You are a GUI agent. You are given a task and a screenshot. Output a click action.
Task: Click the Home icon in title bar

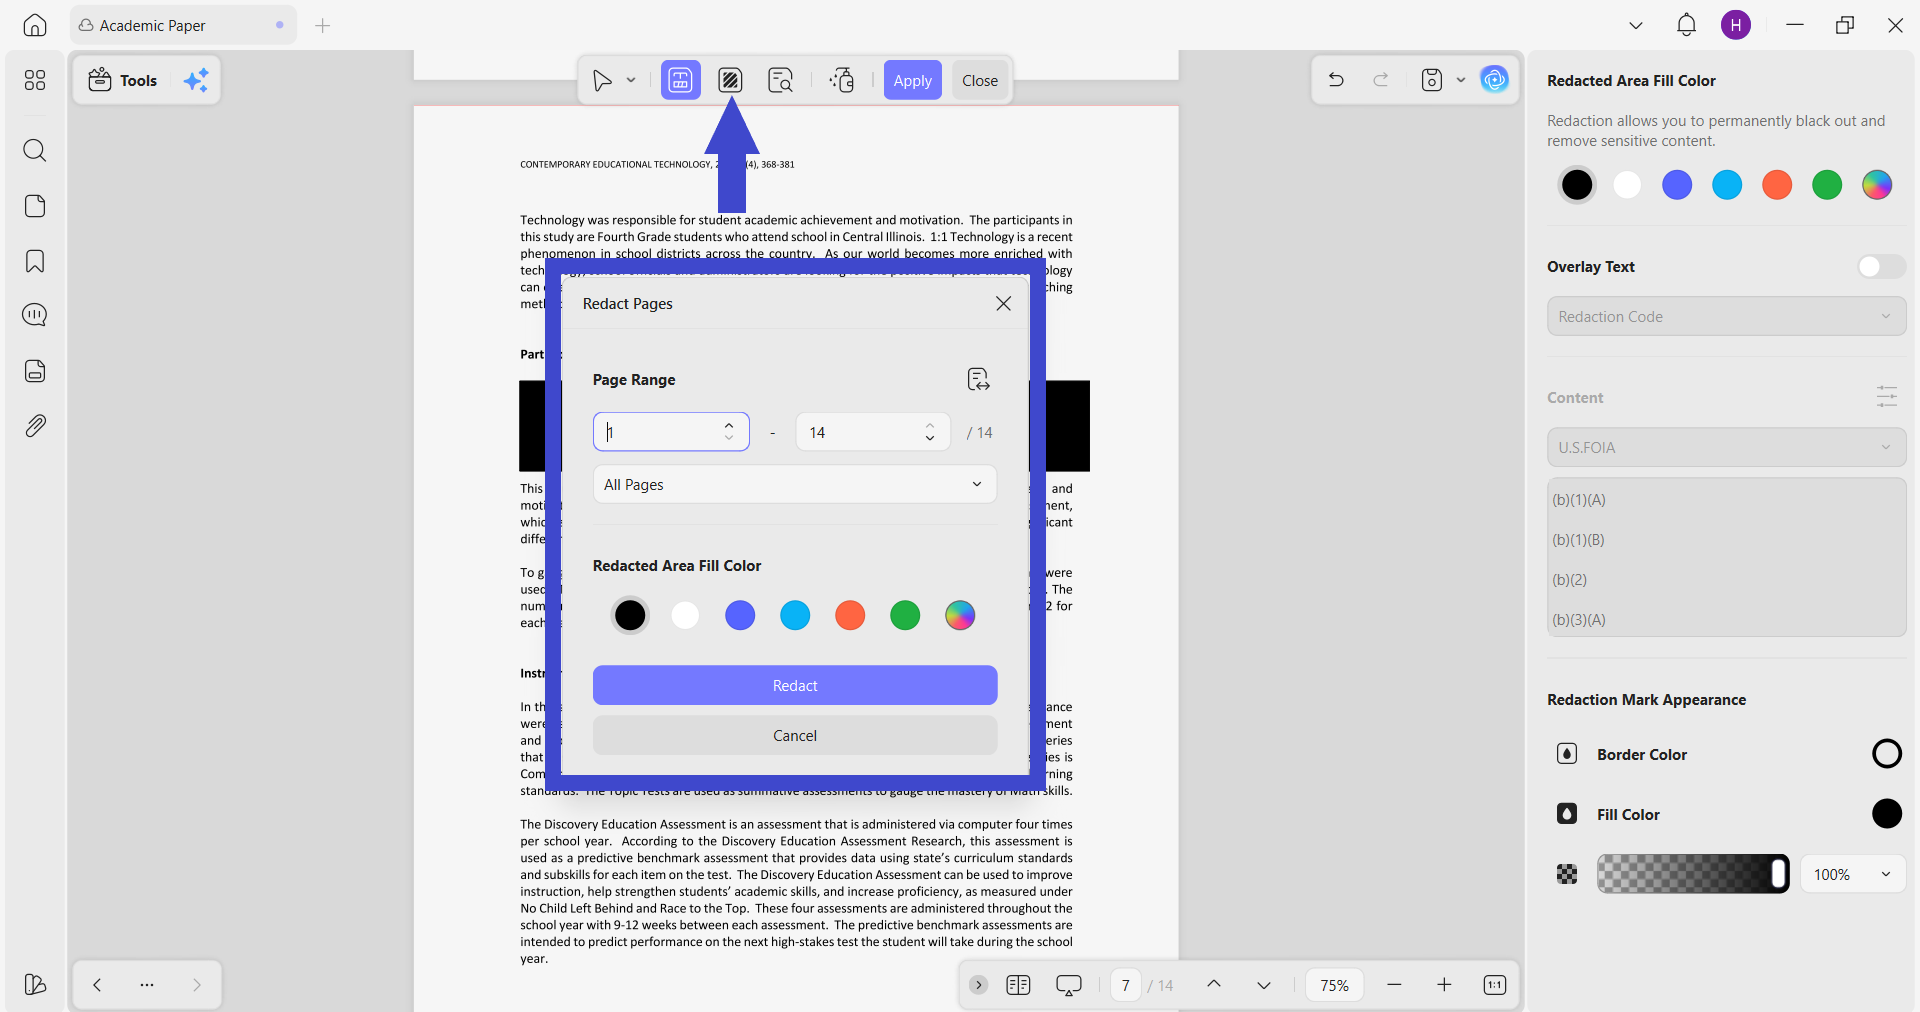coord(35,25)
